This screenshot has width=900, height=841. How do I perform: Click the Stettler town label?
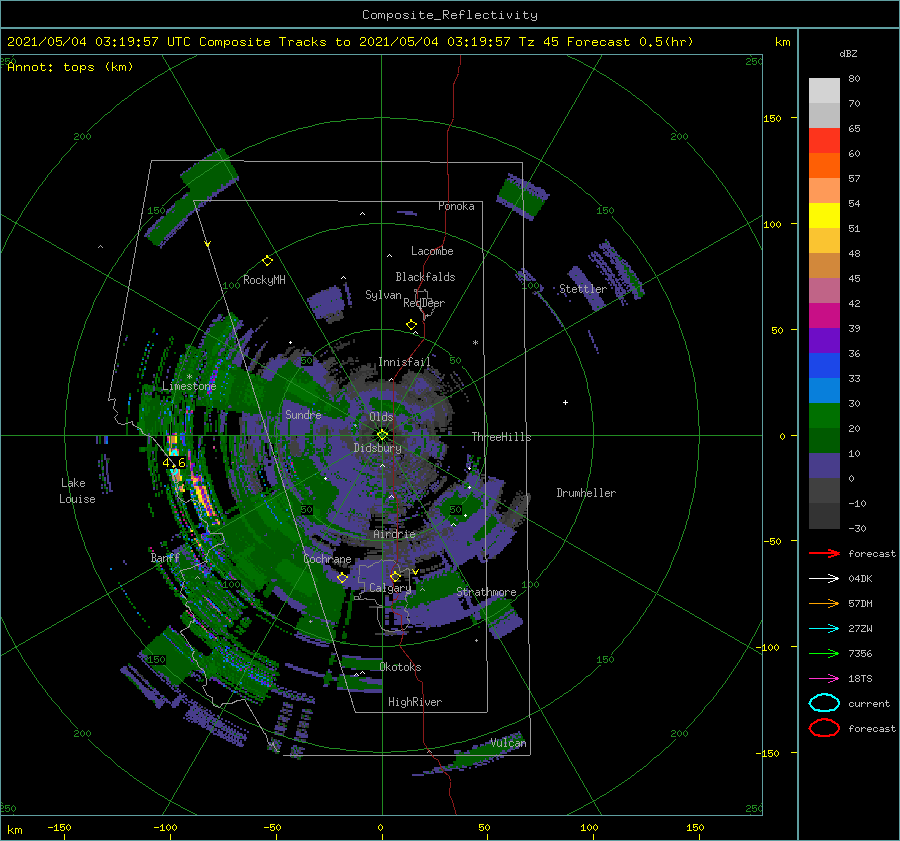[583, 289]
